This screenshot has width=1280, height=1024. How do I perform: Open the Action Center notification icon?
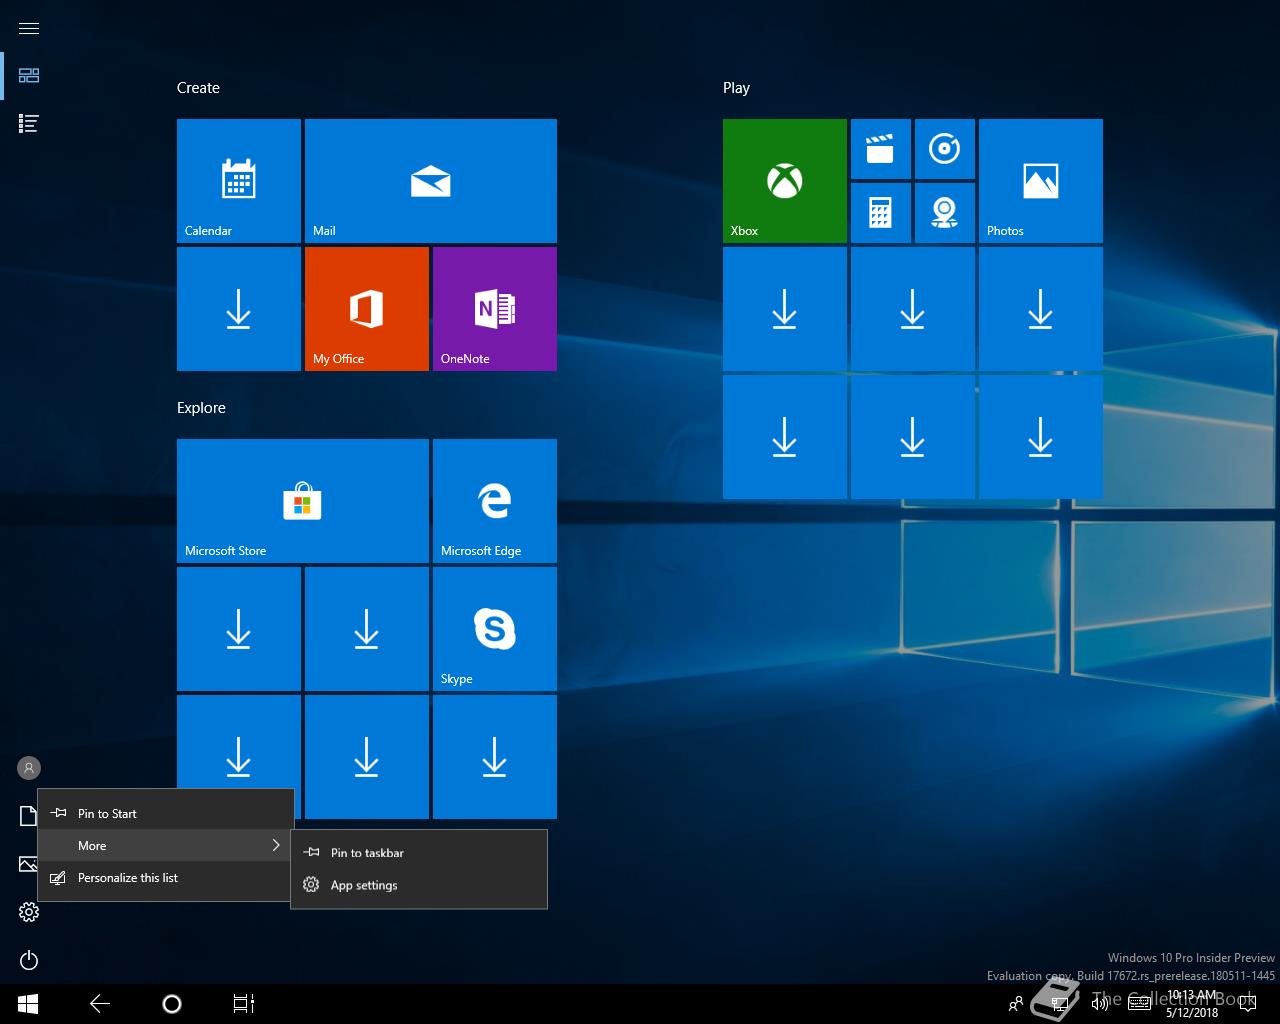point(1248,1004)
